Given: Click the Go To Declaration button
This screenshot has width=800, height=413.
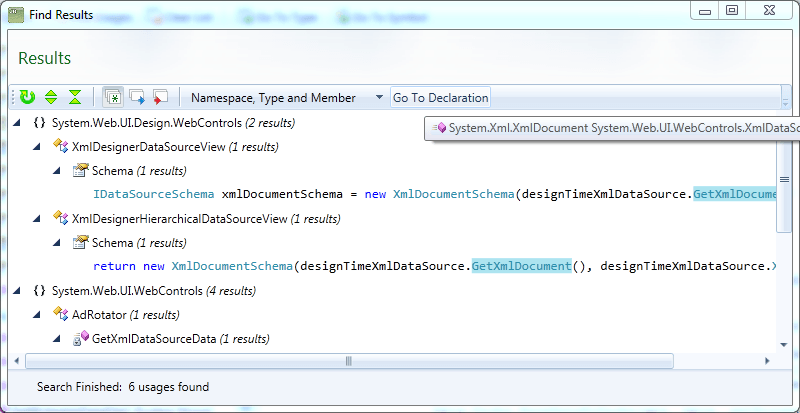Looking at the screenshot, I should (440, 98).
